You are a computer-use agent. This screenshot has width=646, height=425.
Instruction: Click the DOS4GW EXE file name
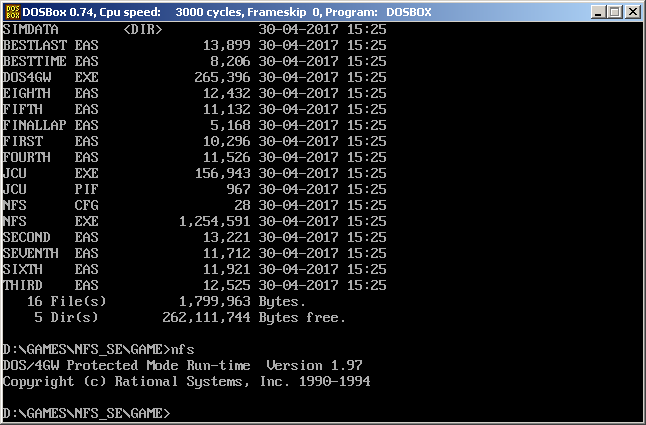[51, 77]
